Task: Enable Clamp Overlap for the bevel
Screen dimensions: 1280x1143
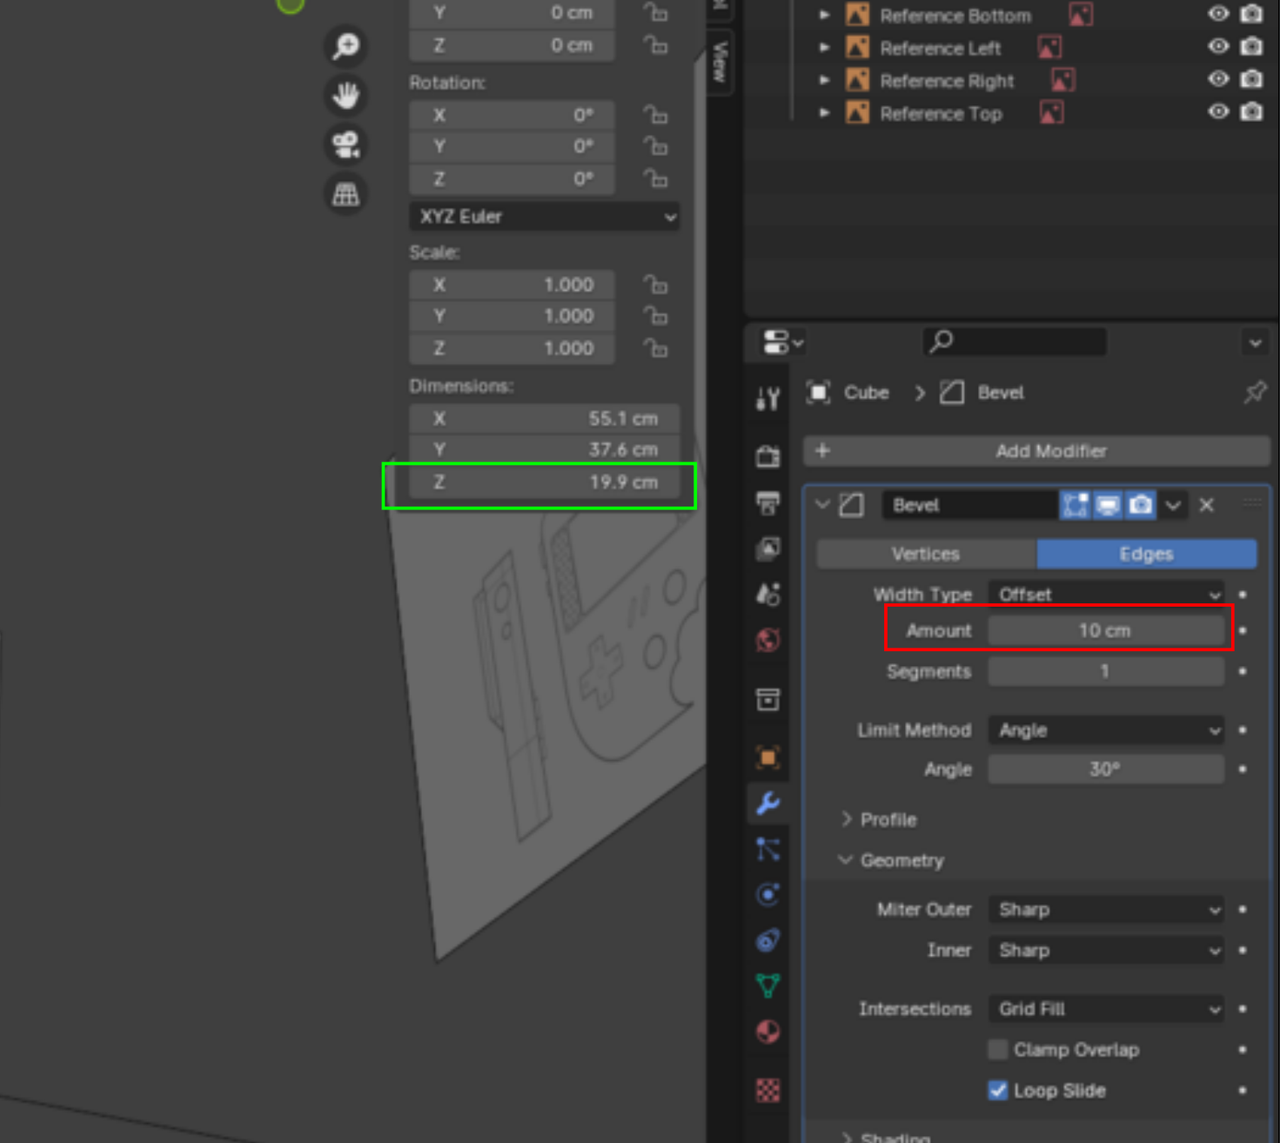Action: tap(997, 1049)
